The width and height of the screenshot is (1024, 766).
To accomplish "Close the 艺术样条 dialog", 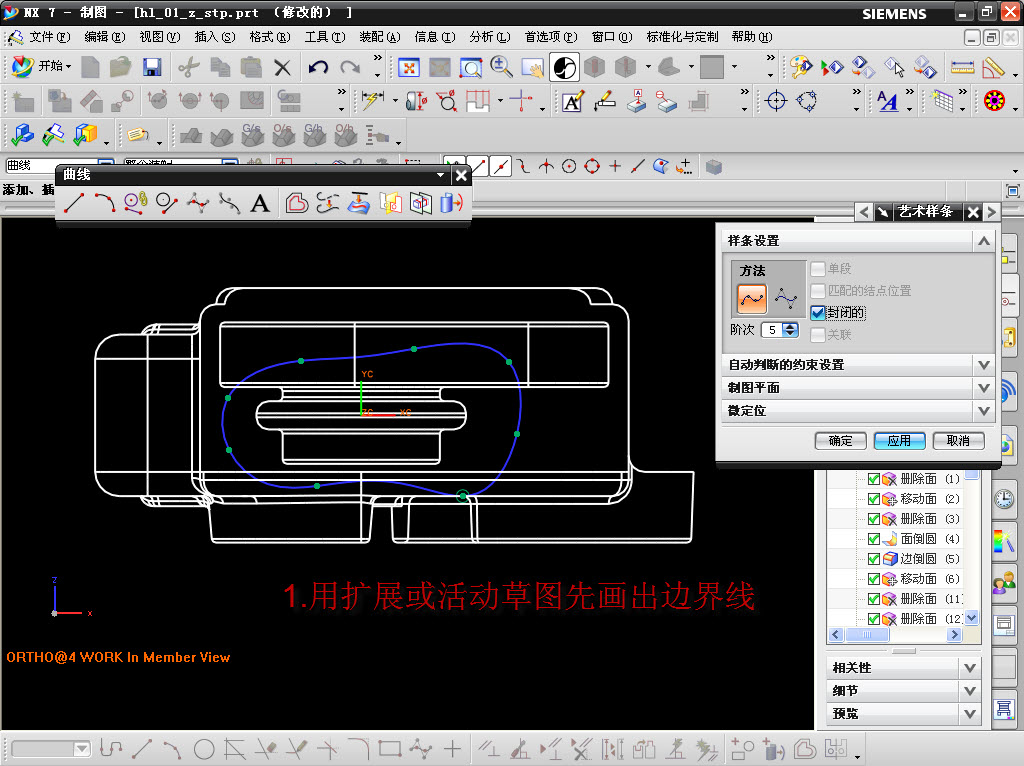I will 973,212.
